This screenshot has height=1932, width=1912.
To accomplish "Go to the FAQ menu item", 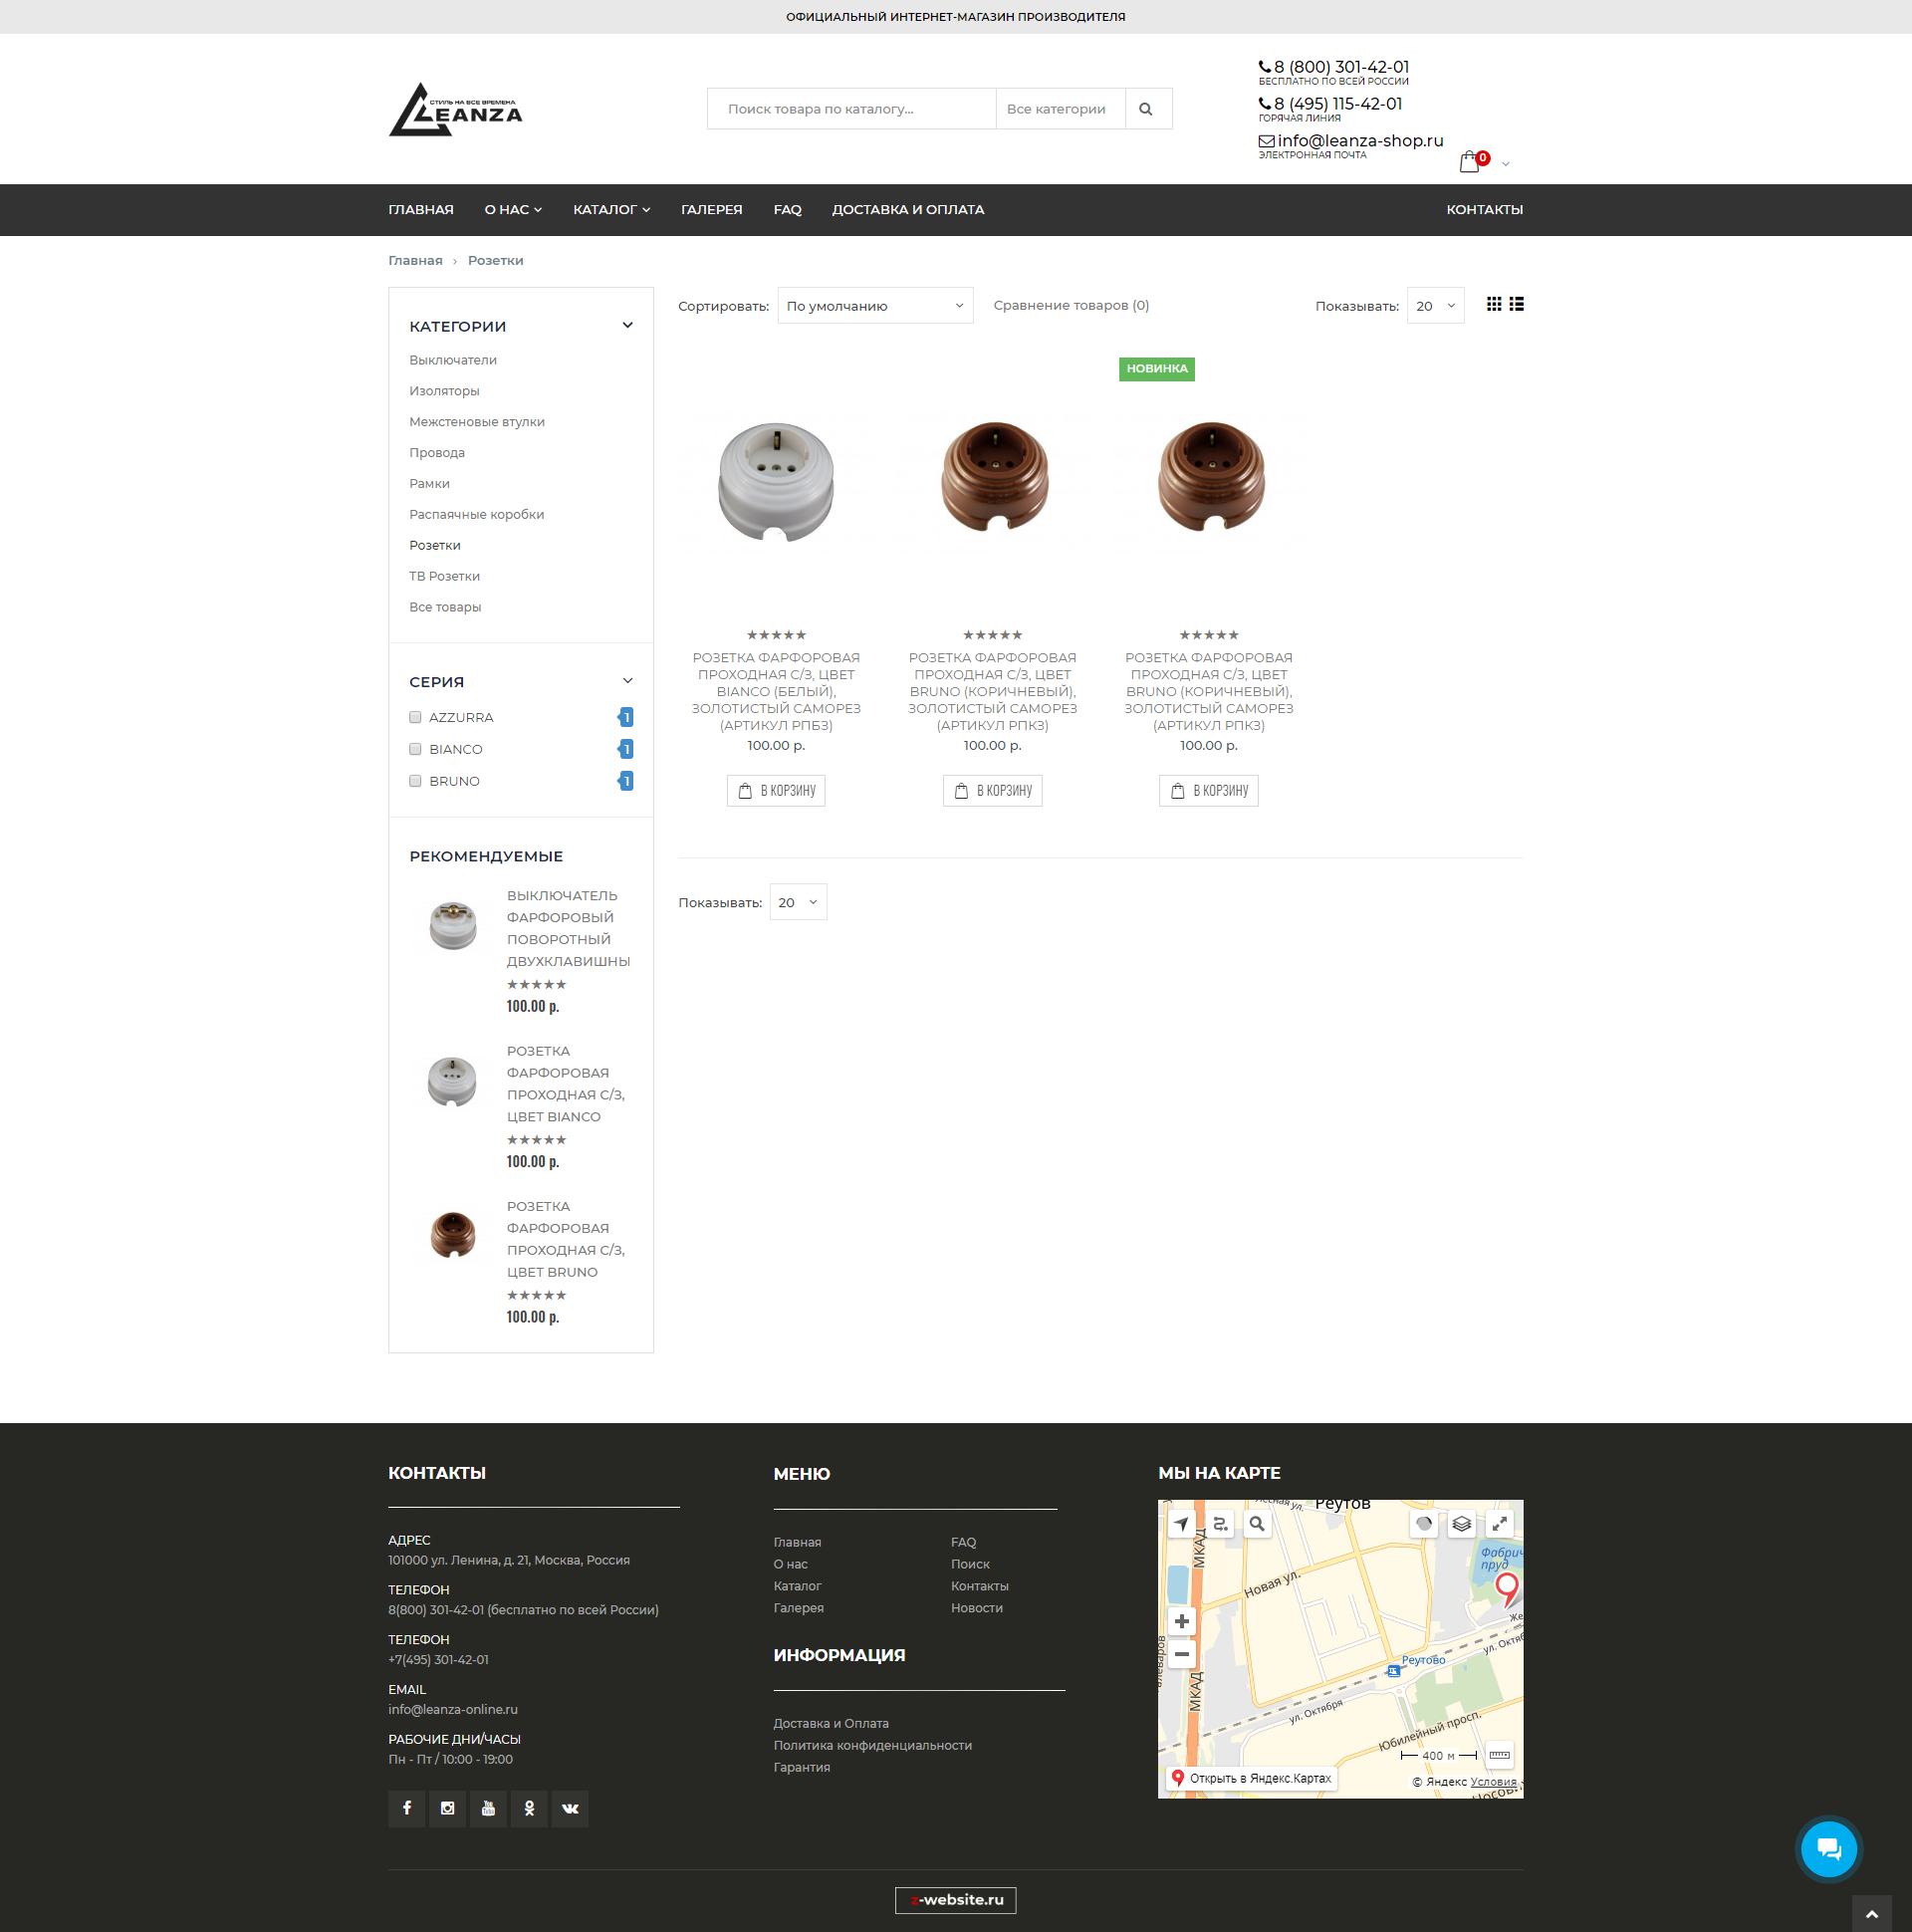I will pyautogui.click(x=787, y=210).
